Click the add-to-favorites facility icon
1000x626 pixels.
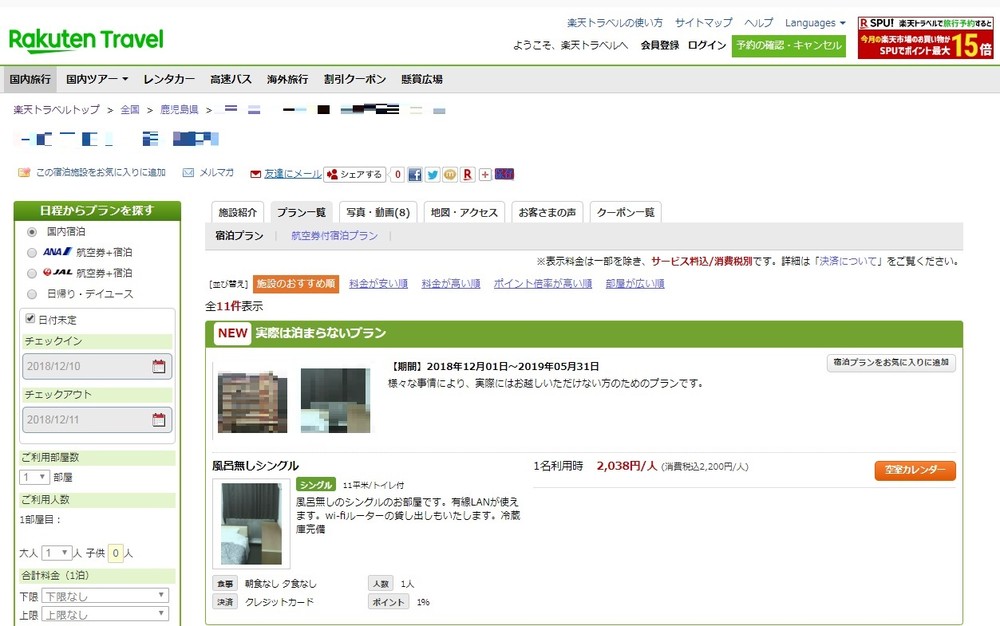(24, 173)
